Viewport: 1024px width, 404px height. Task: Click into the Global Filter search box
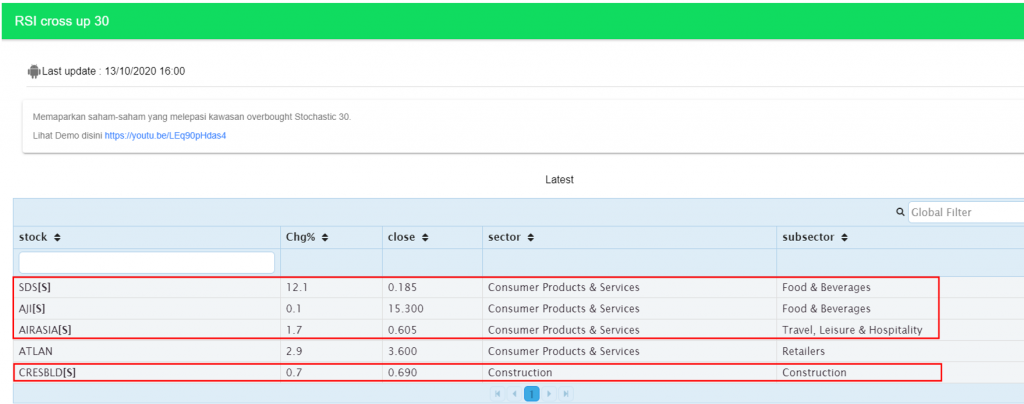(965, 212)
